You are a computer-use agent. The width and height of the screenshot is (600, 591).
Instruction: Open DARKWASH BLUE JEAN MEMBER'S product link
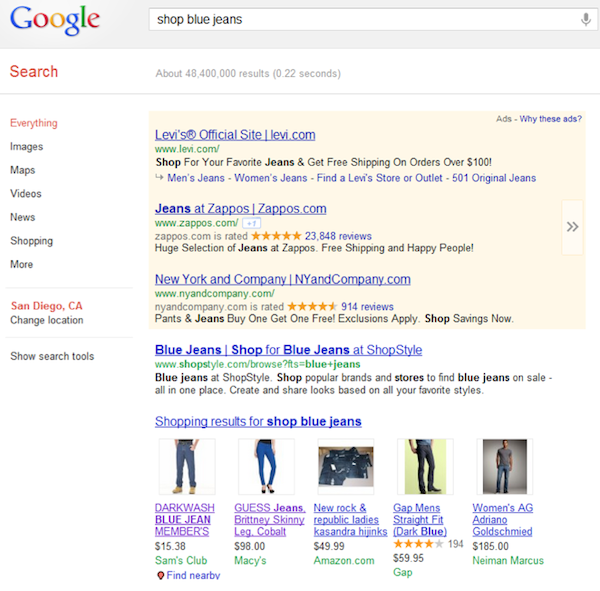pyautogui.click(x=184, y=520)
